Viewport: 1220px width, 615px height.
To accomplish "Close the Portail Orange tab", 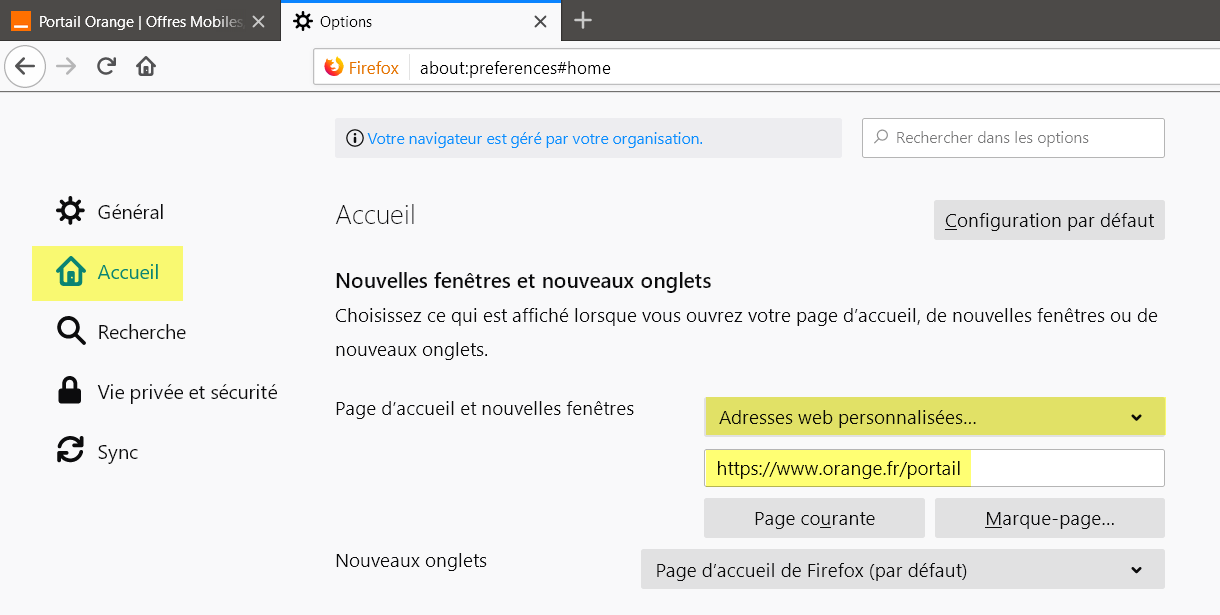I will (259, 21).
